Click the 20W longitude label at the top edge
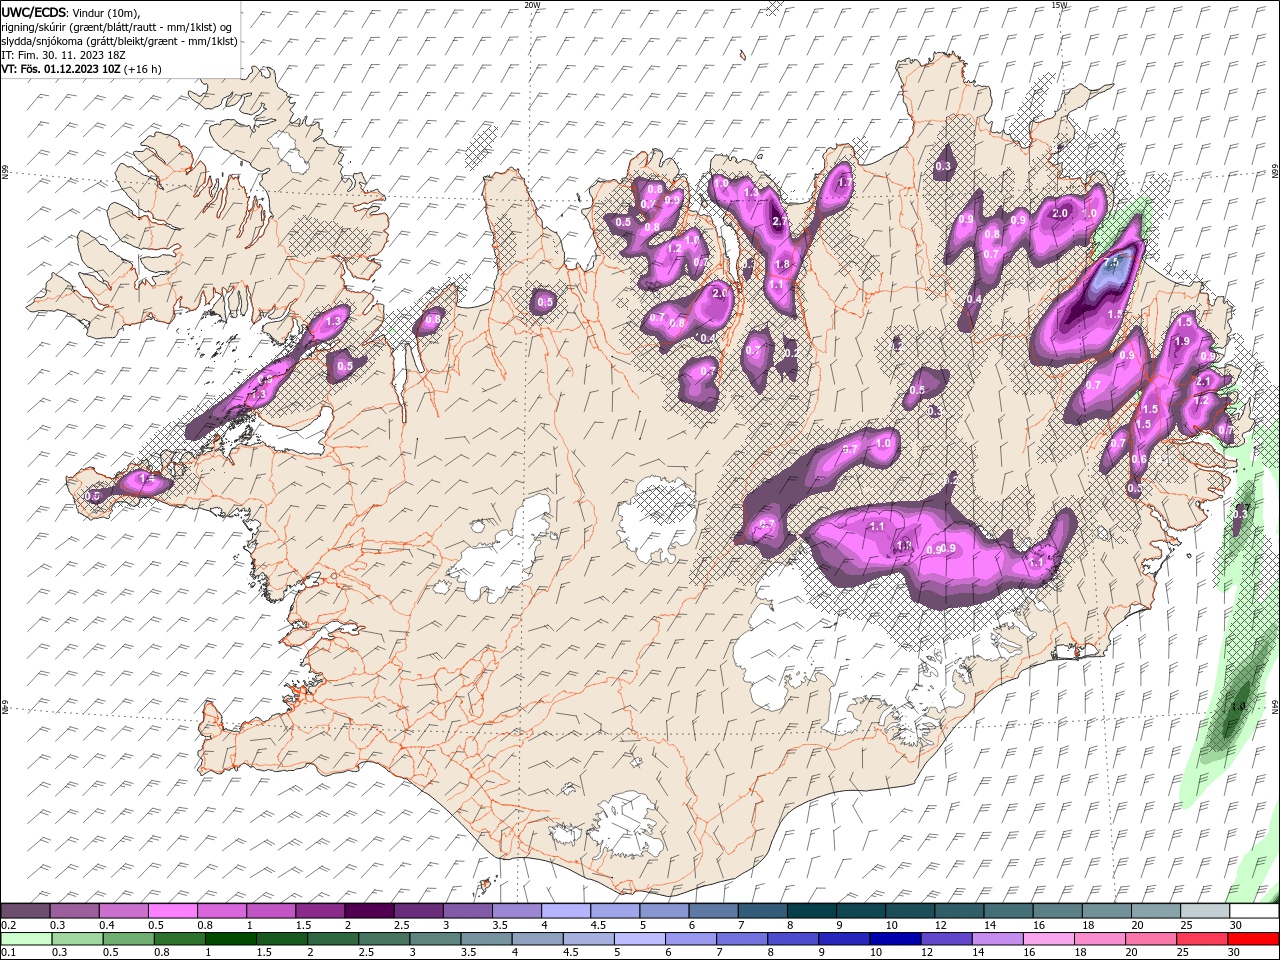Image resolution: width=1280 pixels, height=960 pixels. point(532,5)
